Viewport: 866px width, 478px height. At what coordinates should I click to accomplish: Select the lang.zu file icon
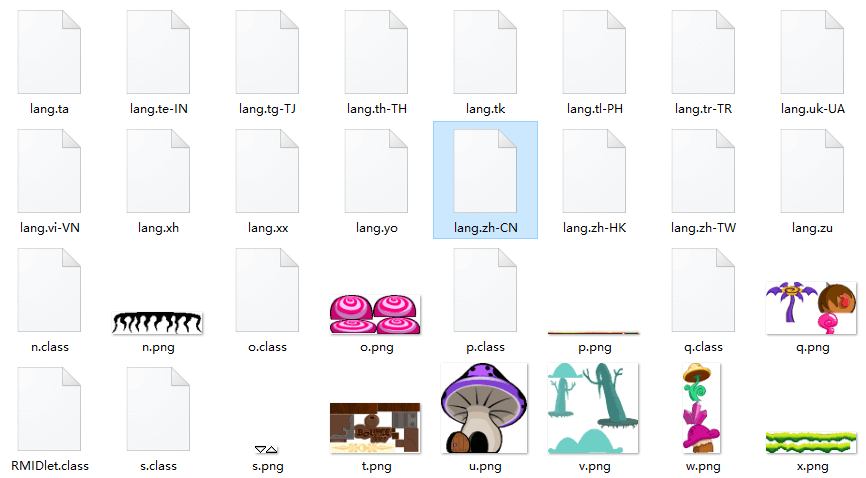tap(812, 171)
